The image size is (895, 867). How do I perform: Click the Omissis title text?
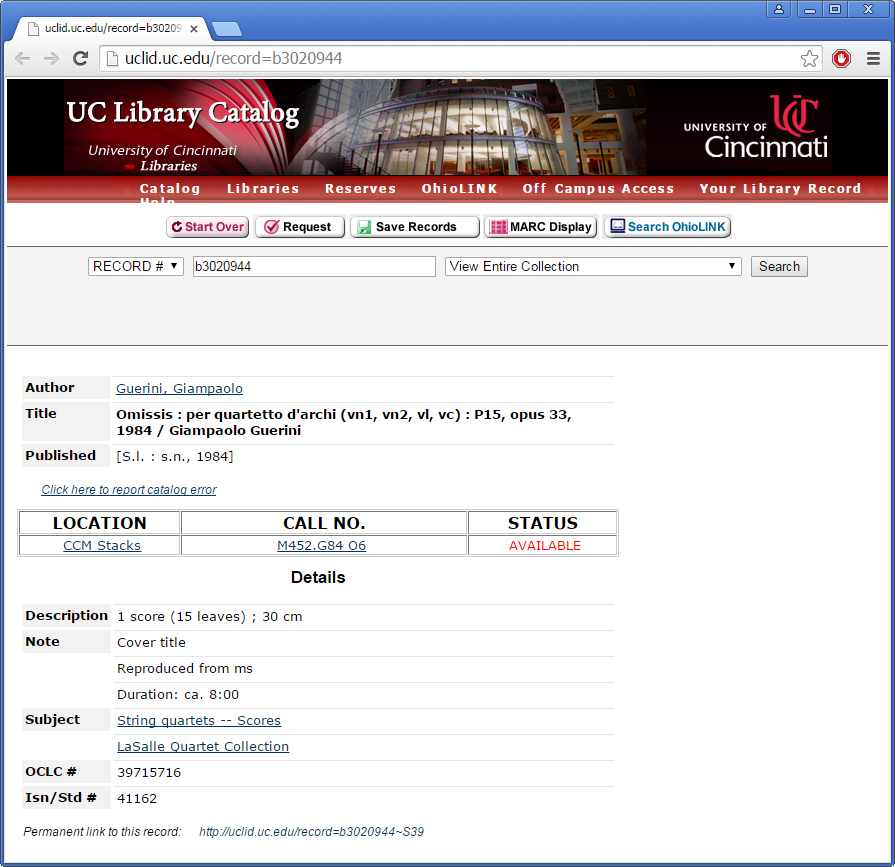[x=344, y=422]
